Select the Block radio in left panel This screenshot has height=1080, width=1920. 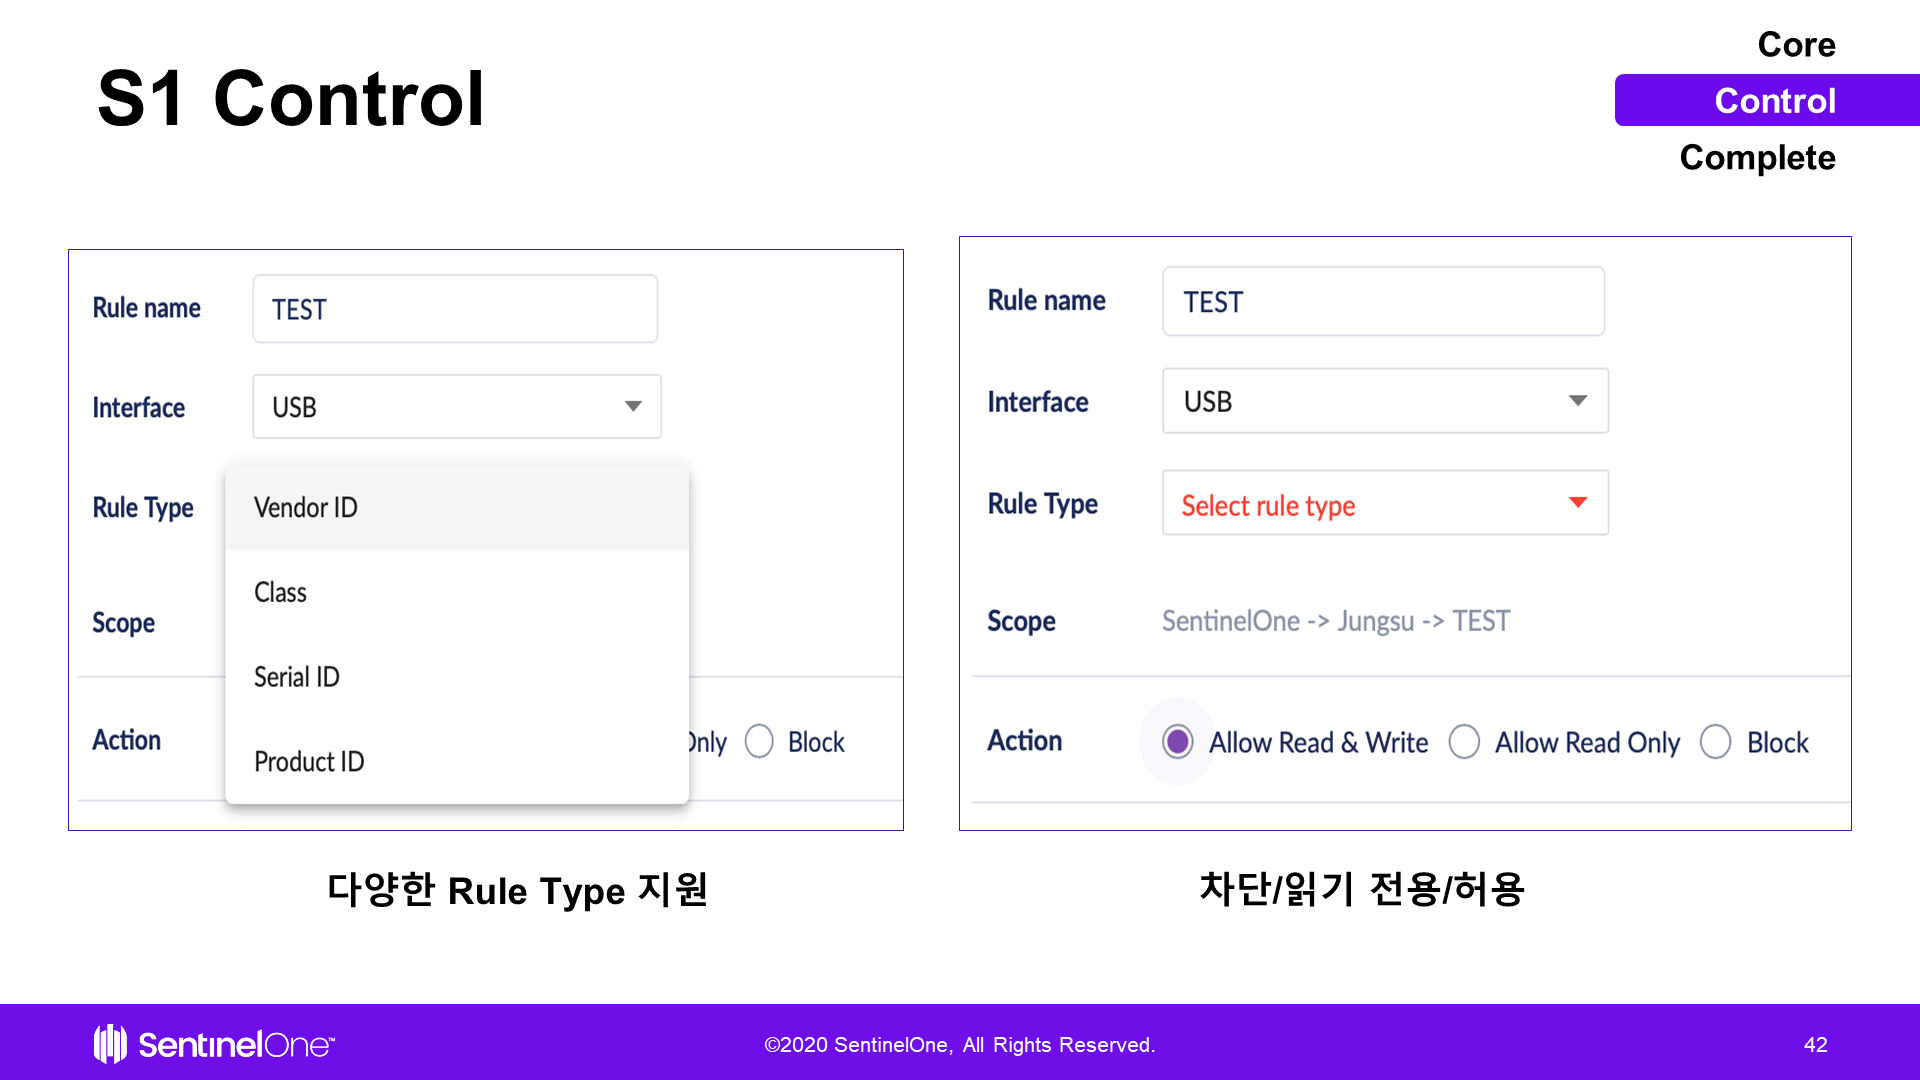759,742
